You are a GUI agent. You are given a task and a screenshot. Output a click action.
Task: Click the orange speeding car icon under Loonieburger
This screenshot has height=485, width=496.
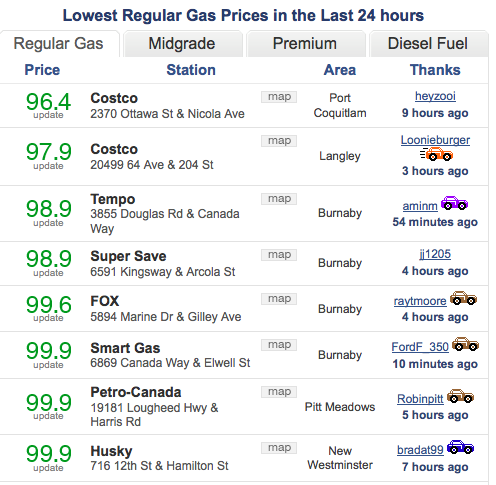(x=436, y=154)
